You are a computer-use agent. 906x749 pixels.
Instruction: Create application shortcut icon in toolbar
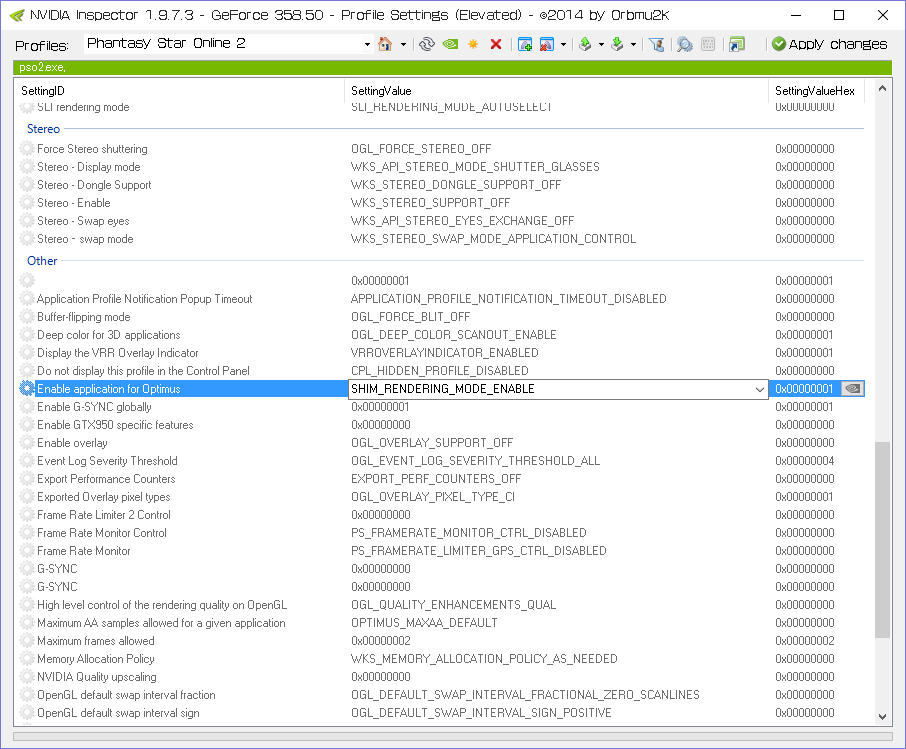click(737, 44)
